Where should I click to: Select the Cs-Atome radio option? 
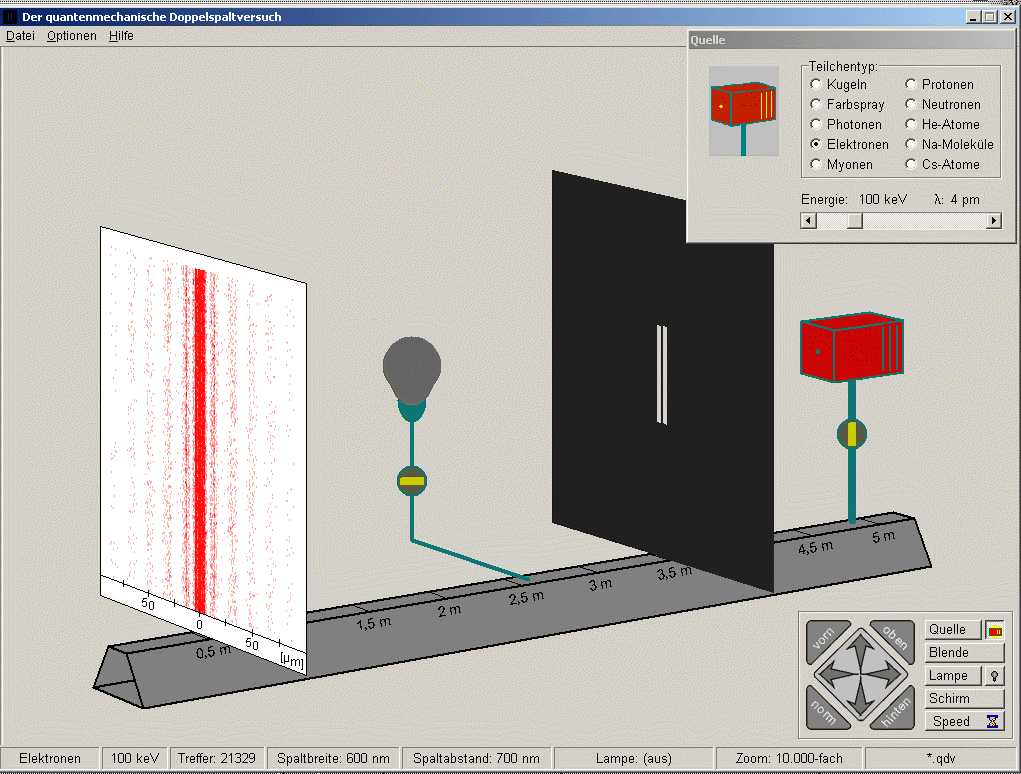point(912,165)
